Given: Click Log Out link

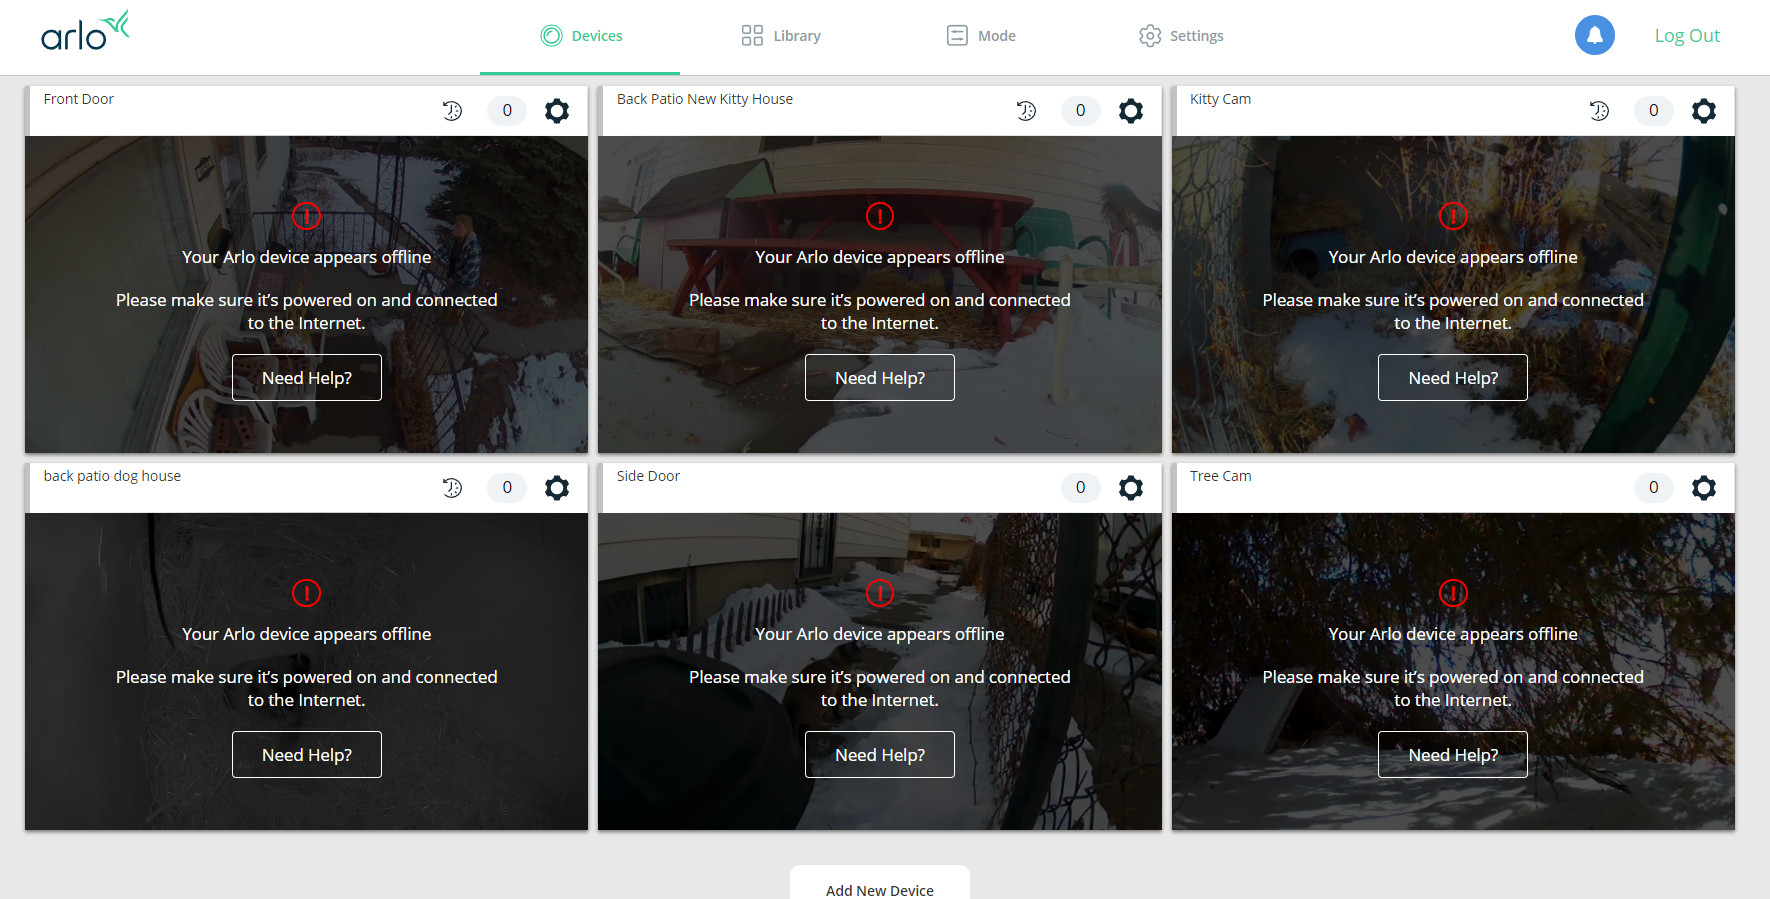Looking at the screenshot, I should [x=1686, y=36].
